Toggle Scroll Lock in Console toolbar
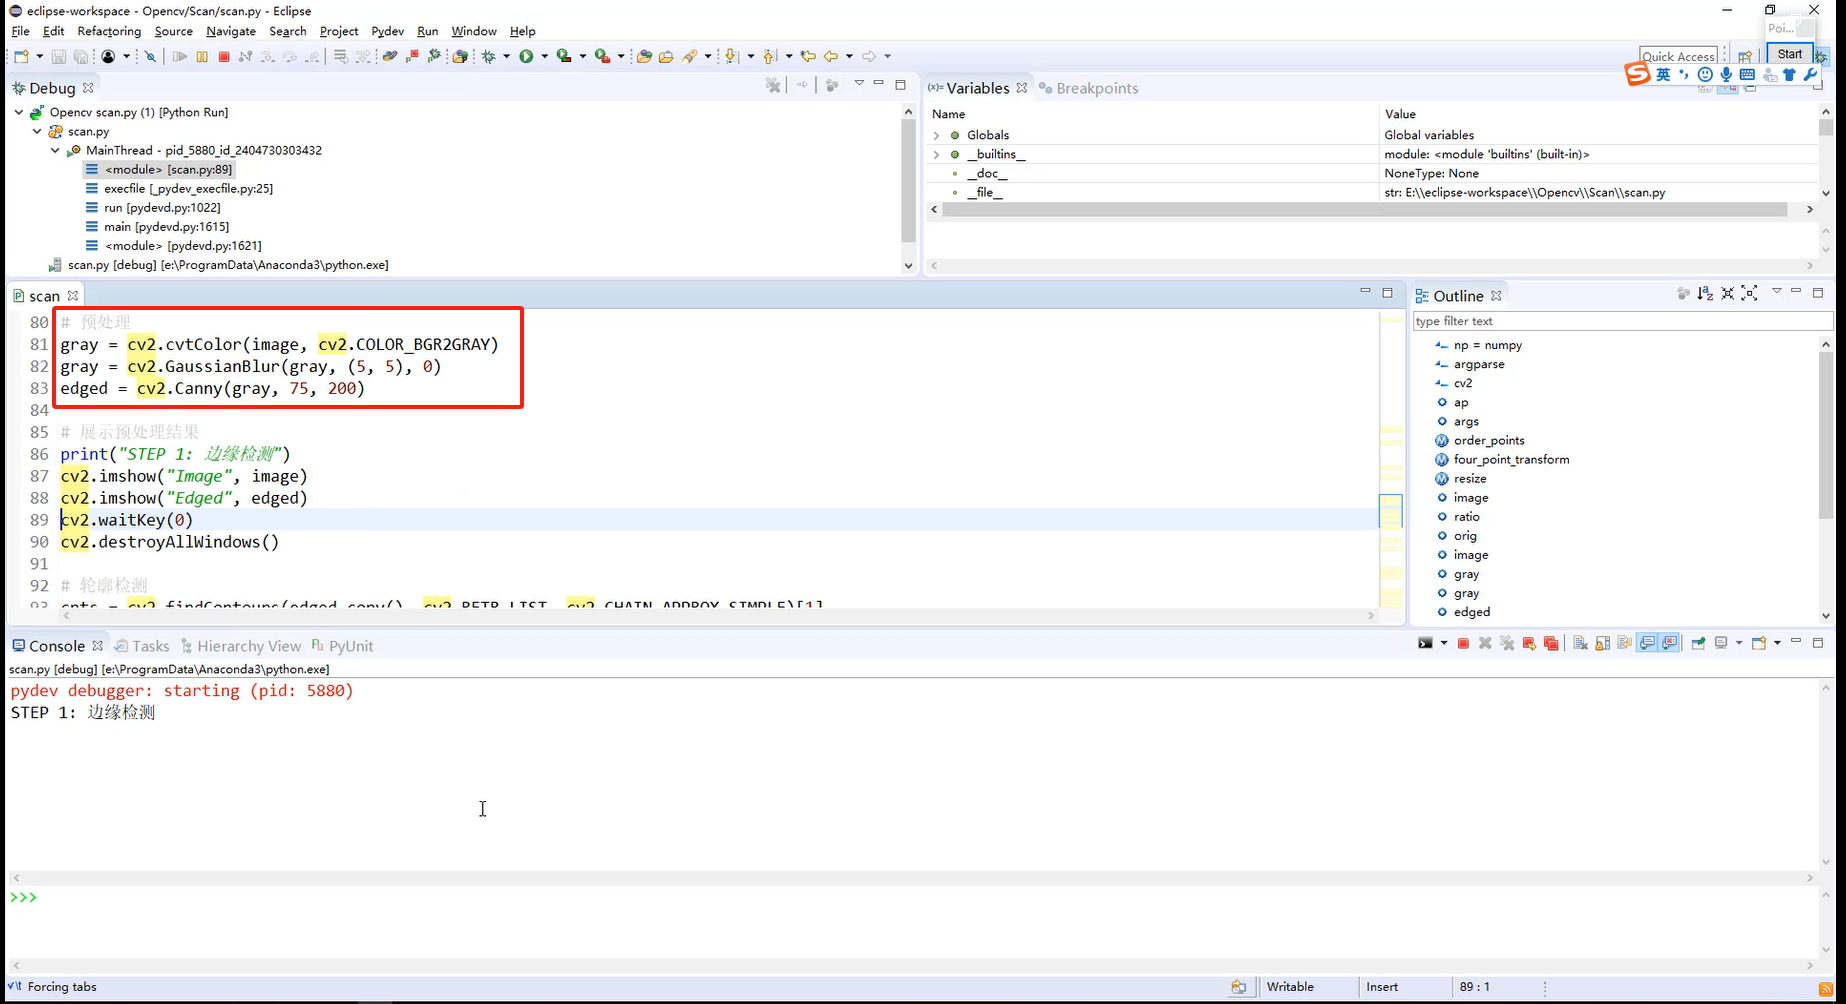The height and width of the screenshot is (1004, 1846). tap(1603, 643)
